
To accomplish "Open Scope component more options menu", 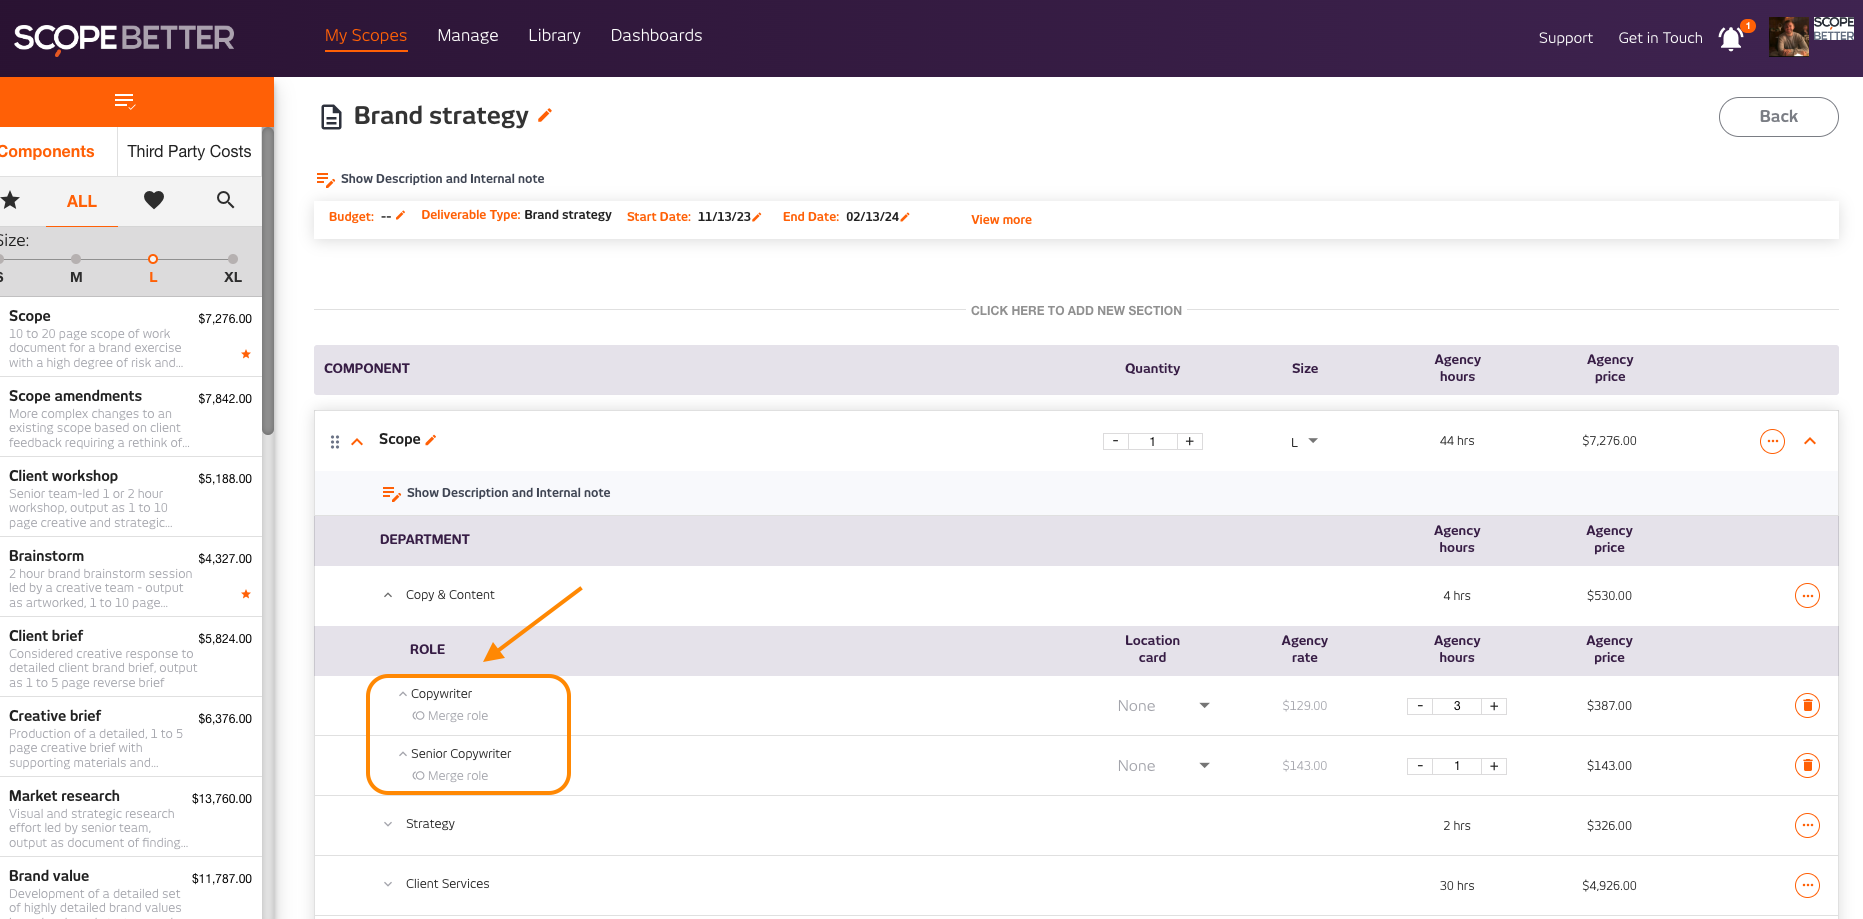I will 1772,441.
